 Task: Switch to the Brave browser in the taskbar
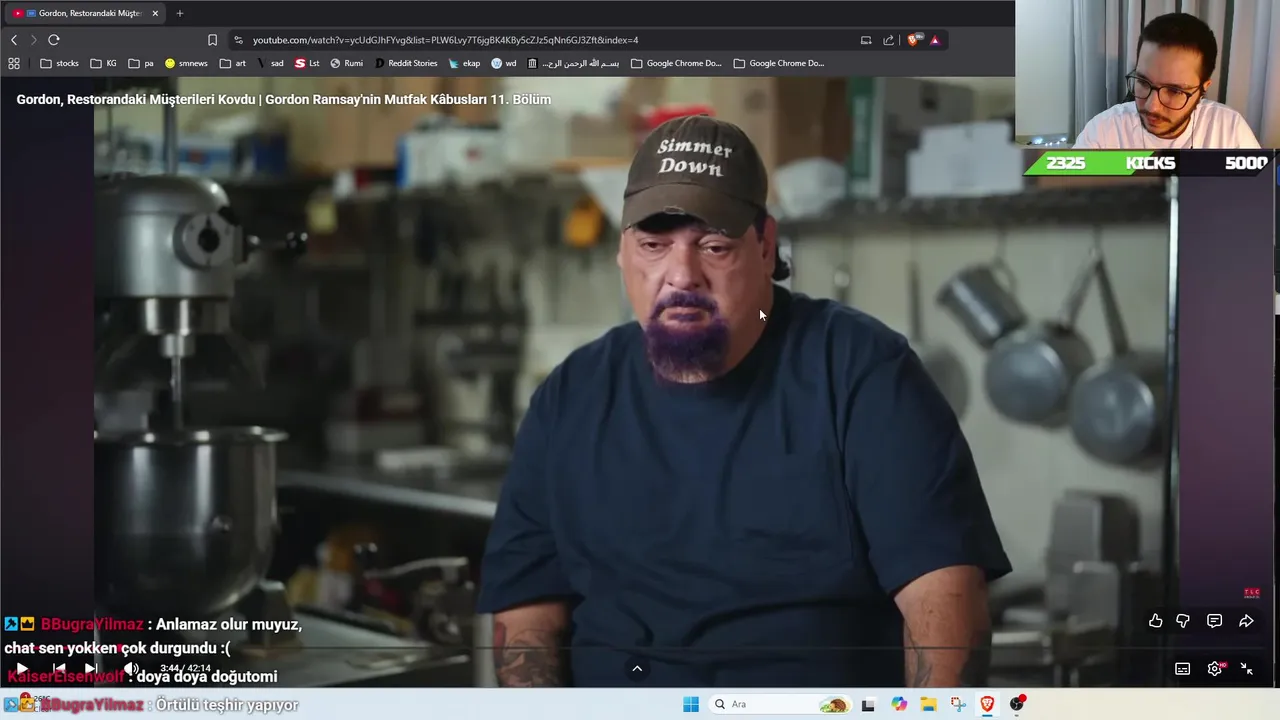point(987,704)
